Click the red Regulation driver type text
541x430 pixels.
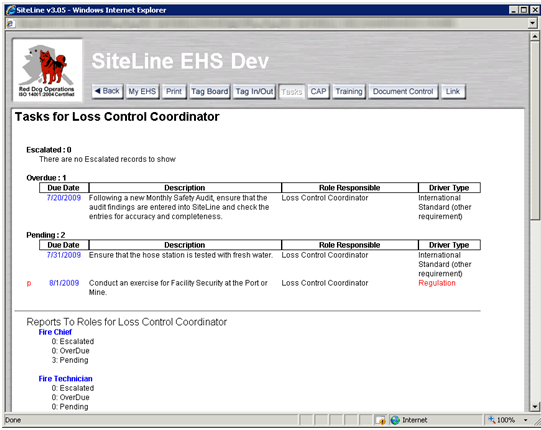click(x=437, y=283)
